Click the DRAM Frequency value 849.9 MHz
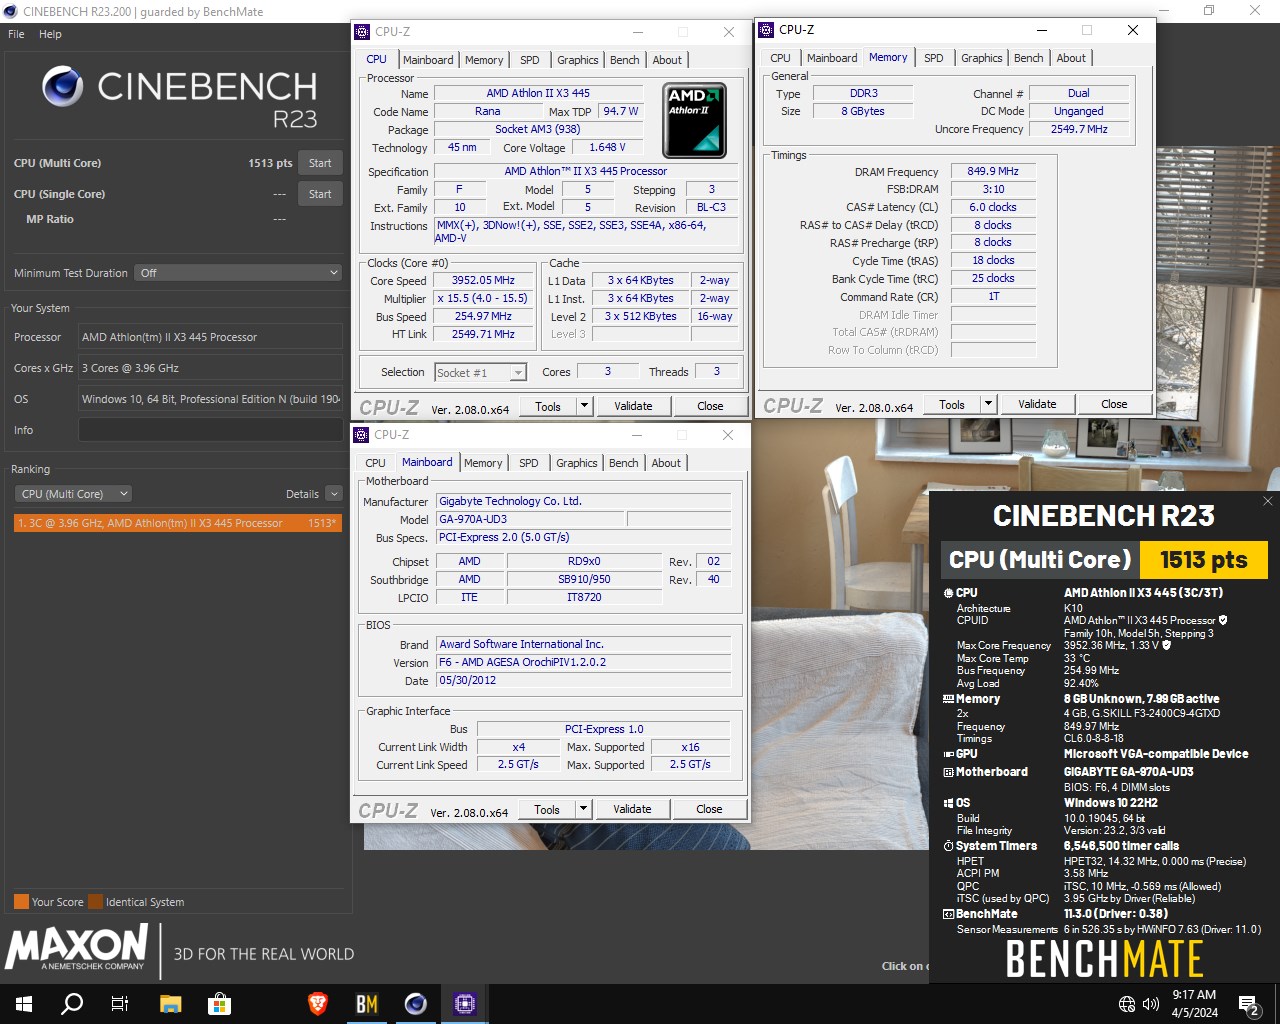Image resolution: width=1280 pixels, height=1024 pixels. pyautogui.click(x=993, y=171)
